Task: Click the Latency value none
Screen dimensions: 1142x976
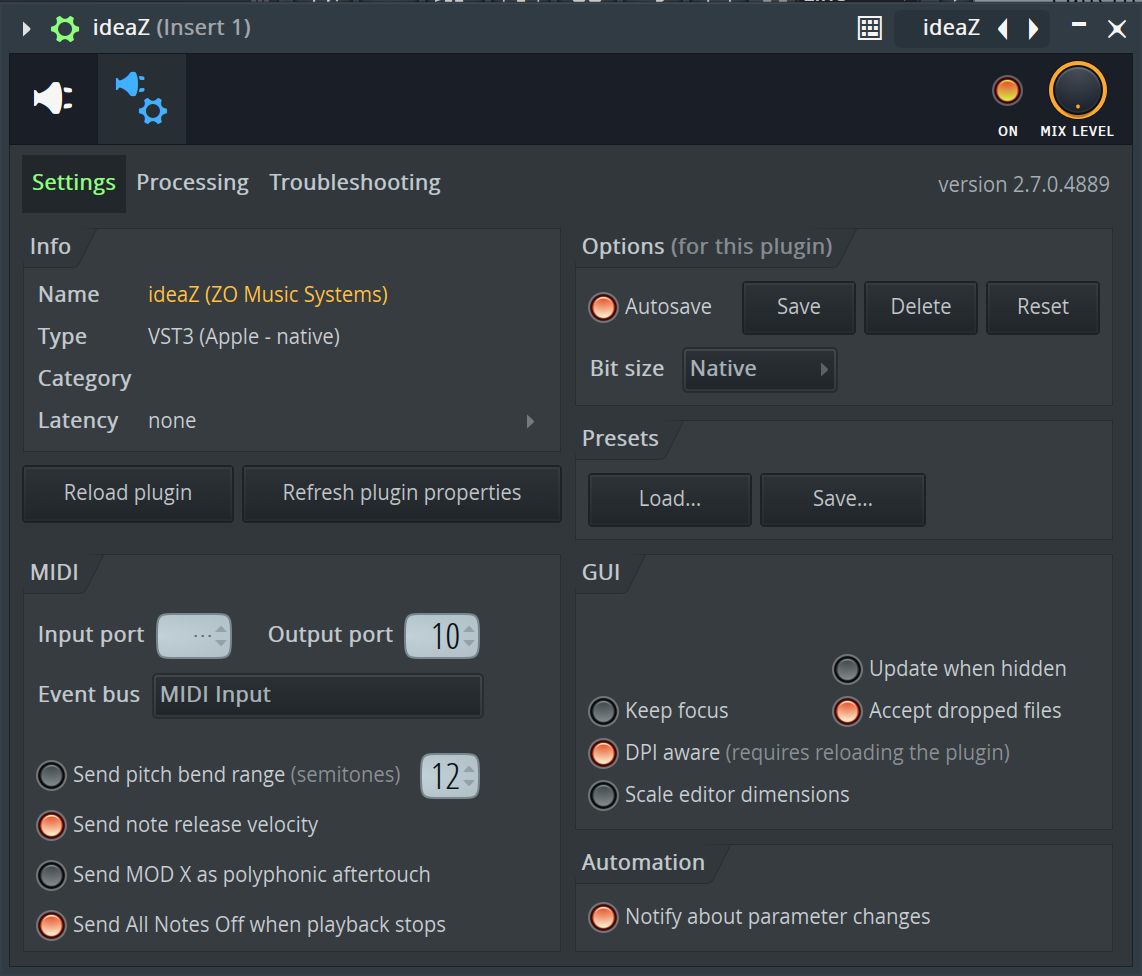Action: point(172,421)
